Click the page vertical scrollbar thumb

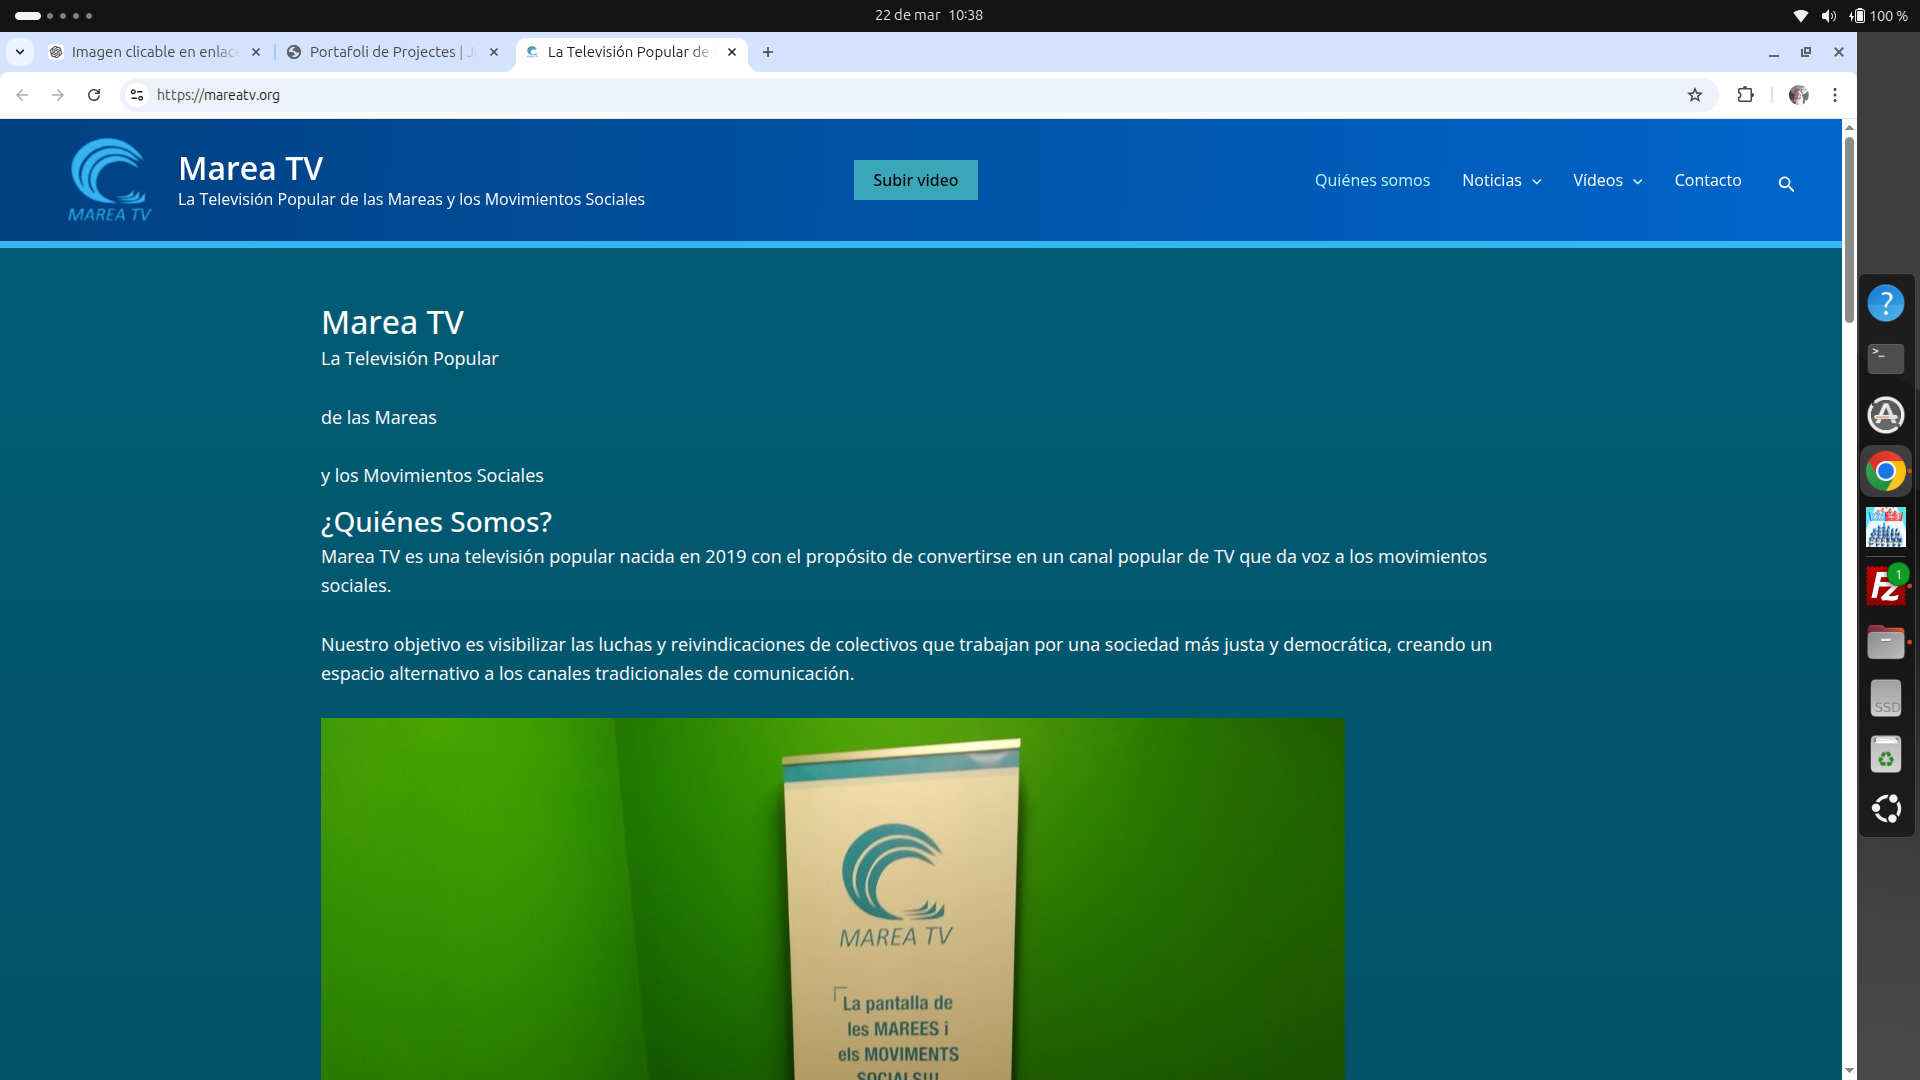coord(1849,229)
